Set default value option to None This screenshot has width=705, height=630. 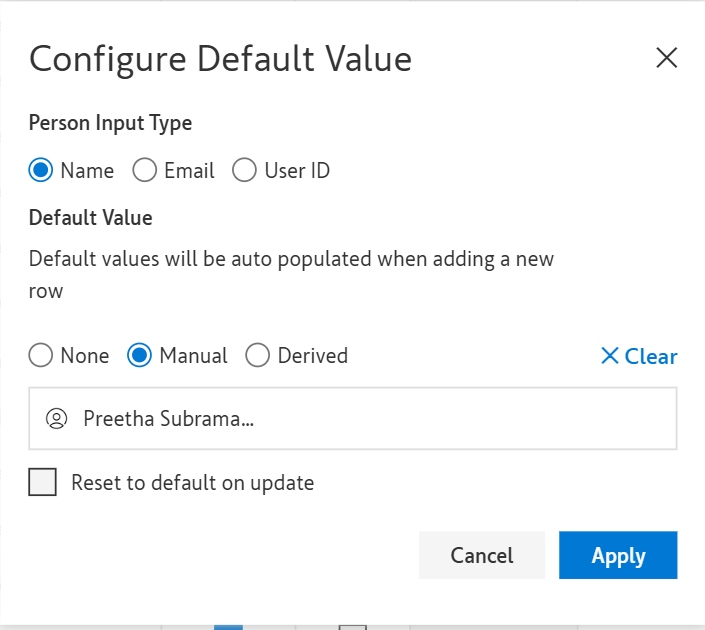tap(41, 355)
